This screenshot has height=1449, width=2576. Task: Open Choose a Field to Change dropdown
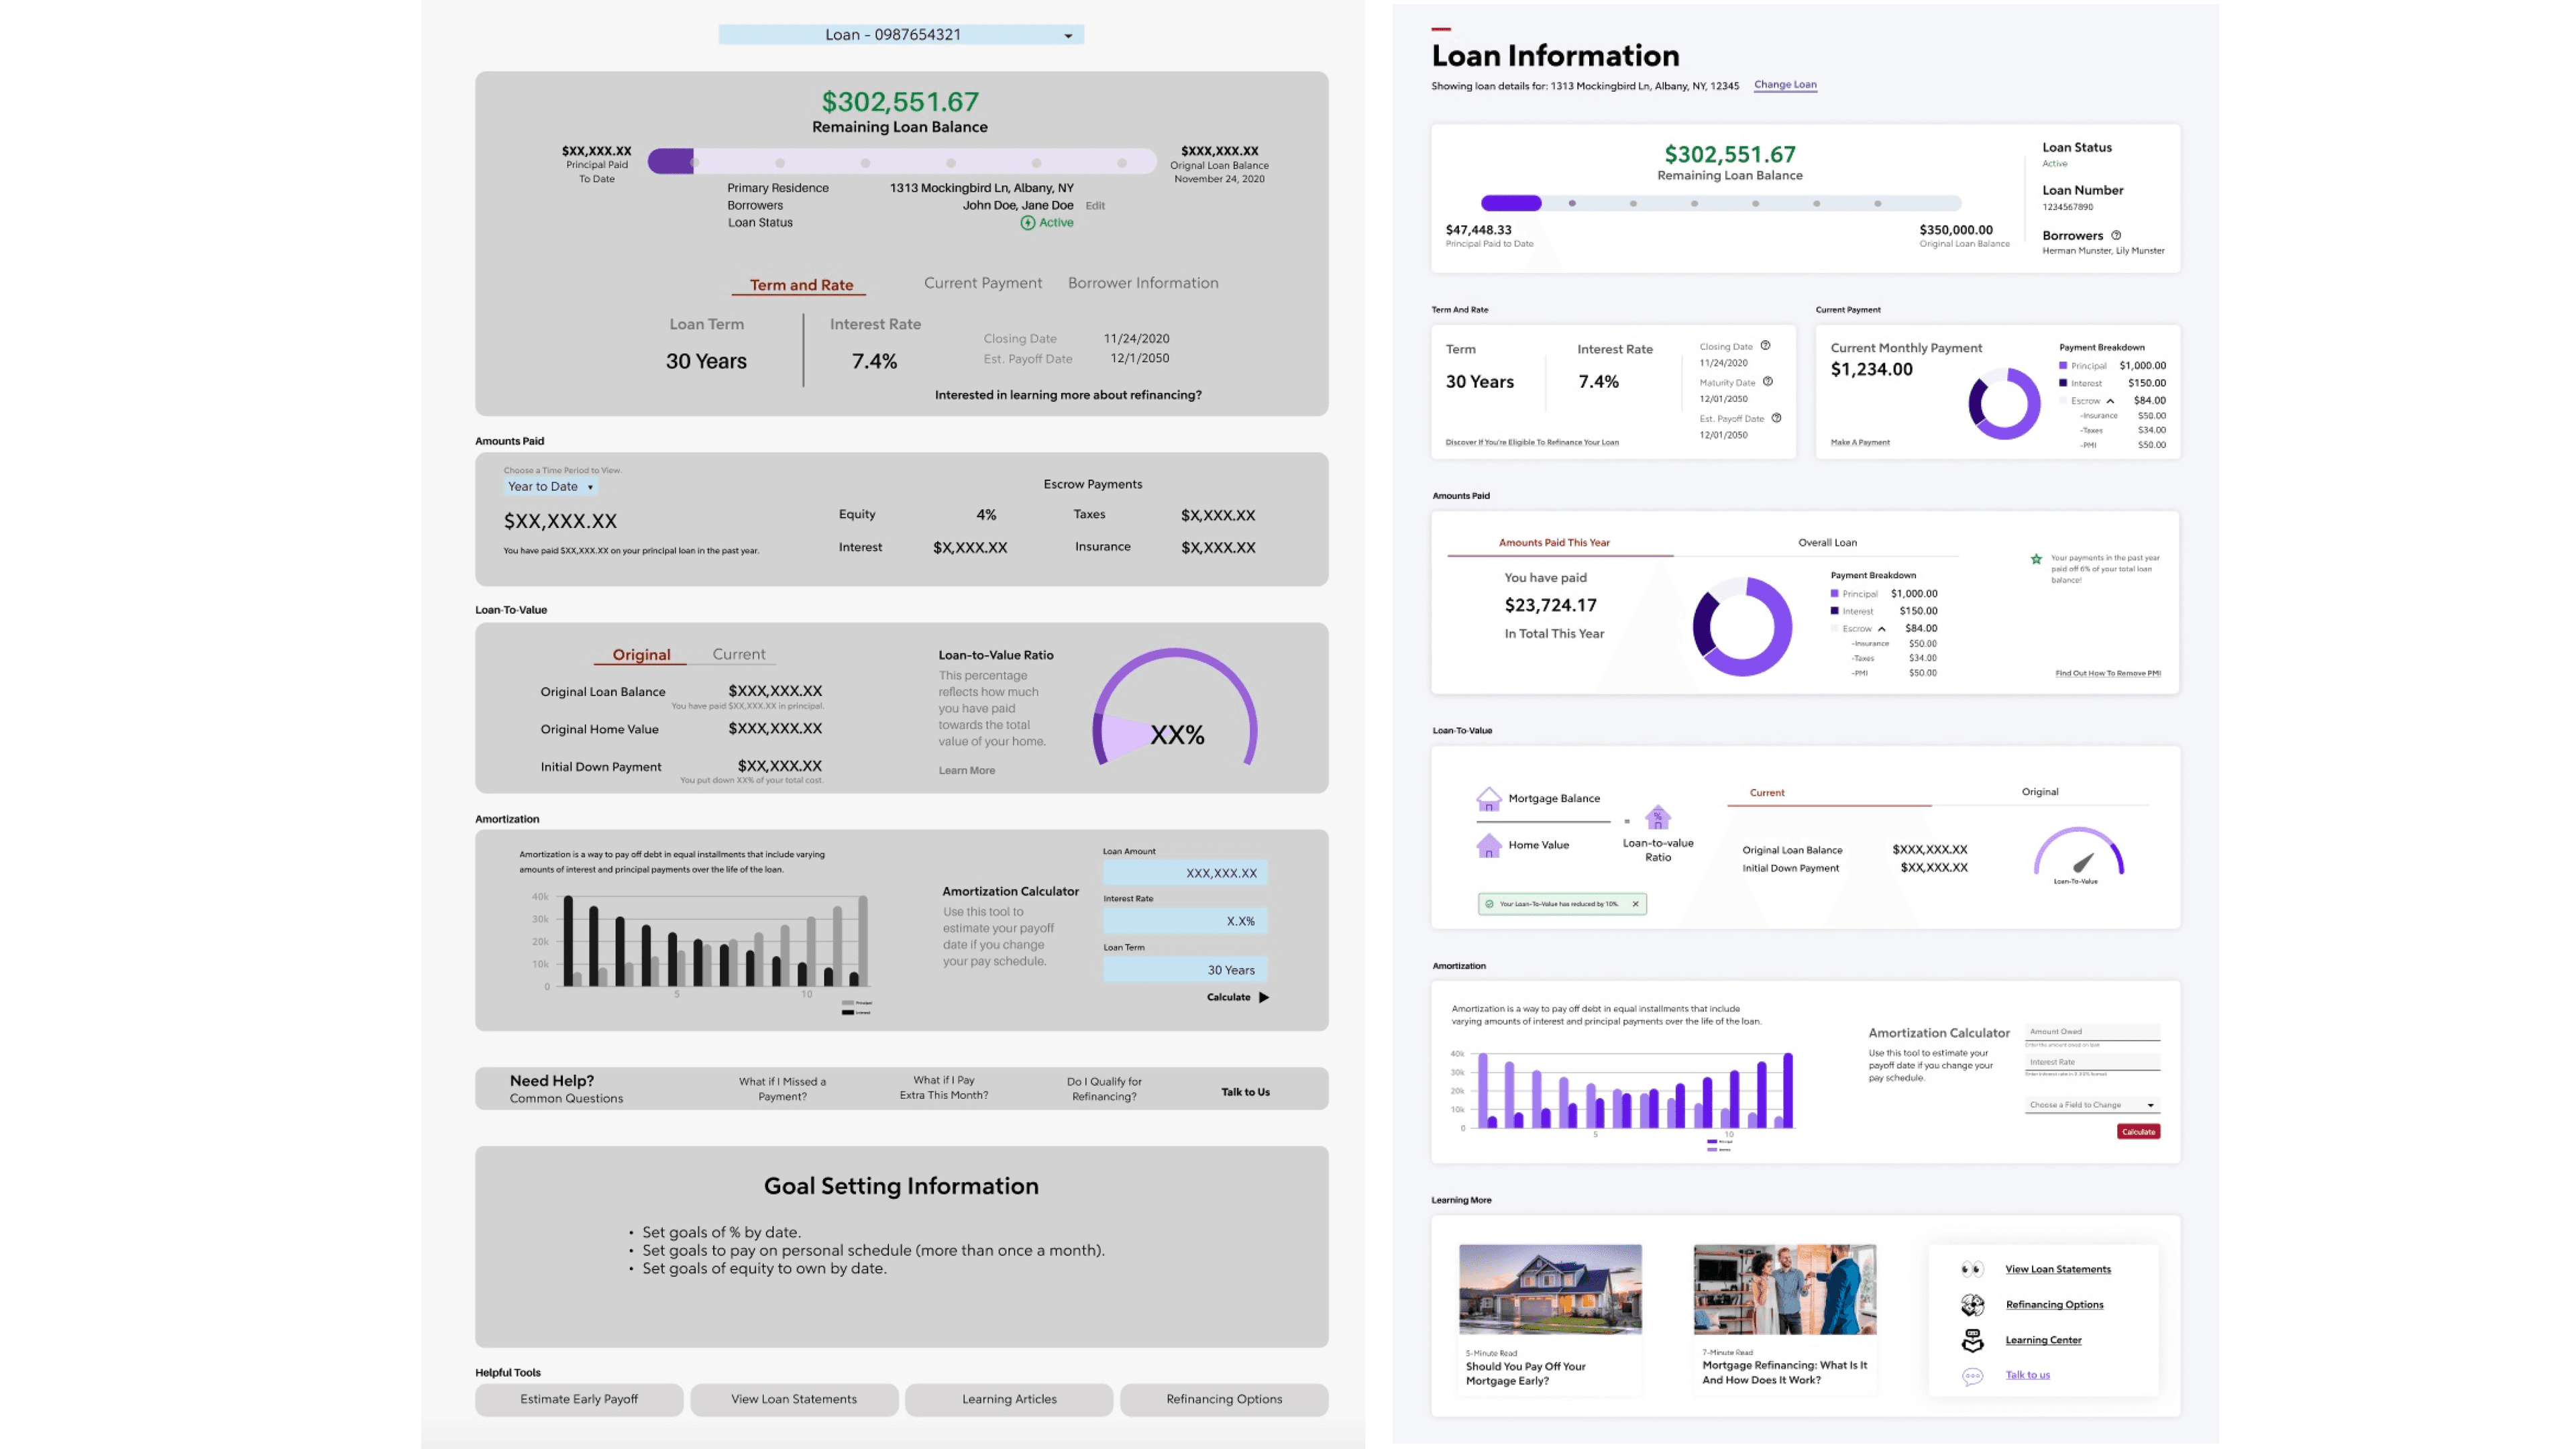point(2092,1105)
